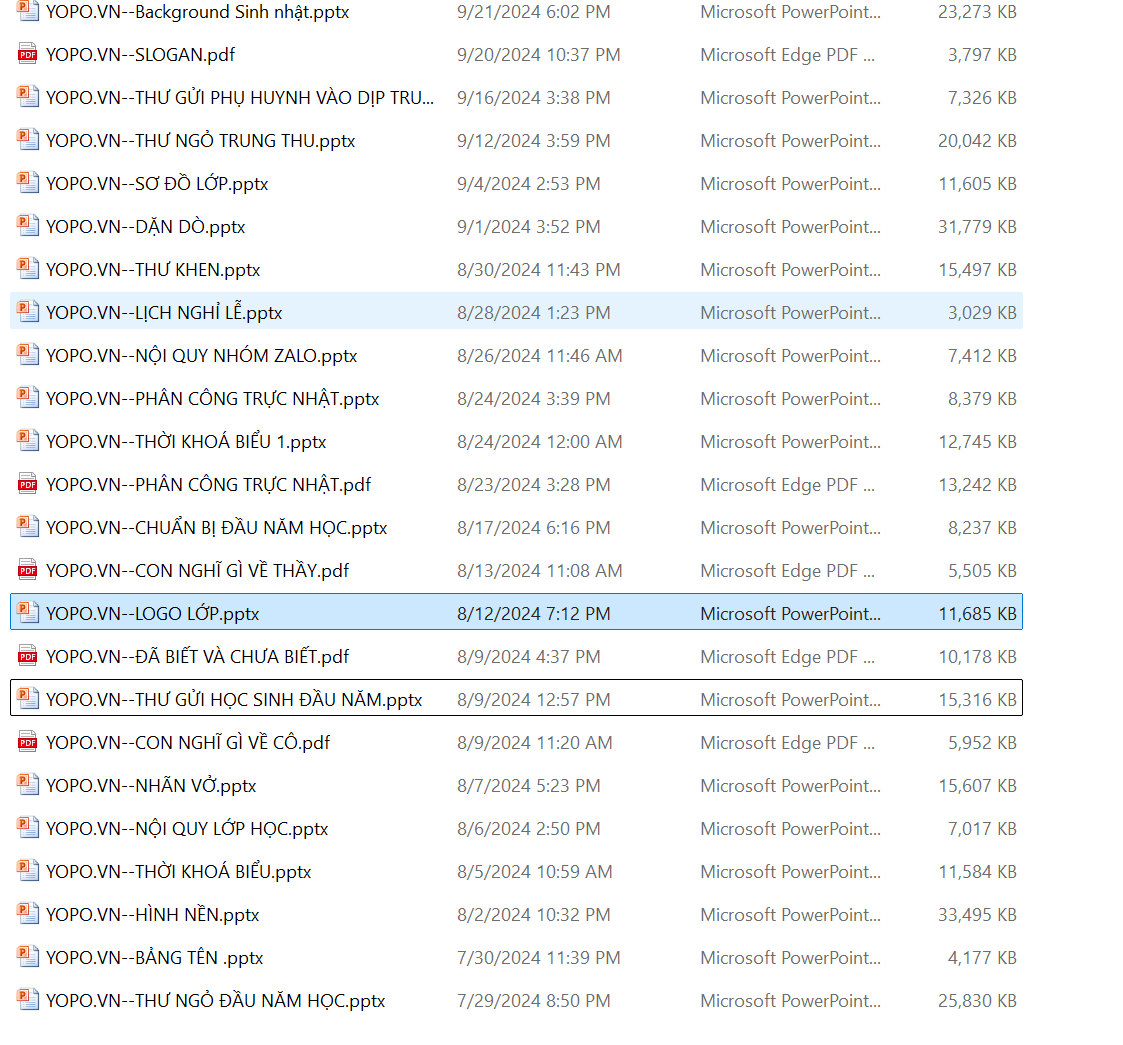Select THỜI KHOÁ BIỂU 1.pptx file
1123x1045 pixels.
pos(186,442)
